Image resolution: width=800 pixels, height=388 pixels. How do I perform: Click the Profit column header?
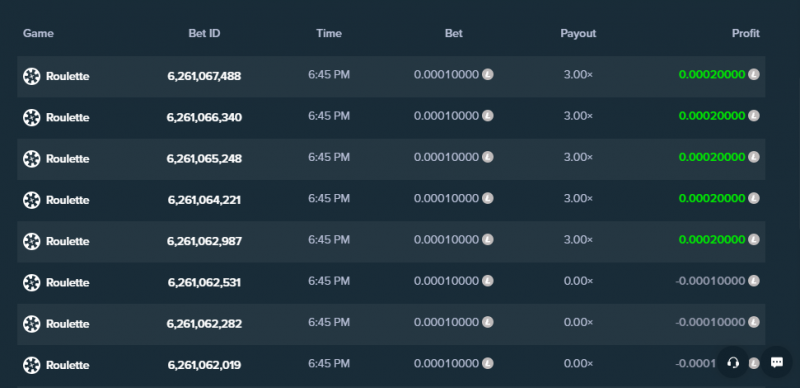[745, 33]
